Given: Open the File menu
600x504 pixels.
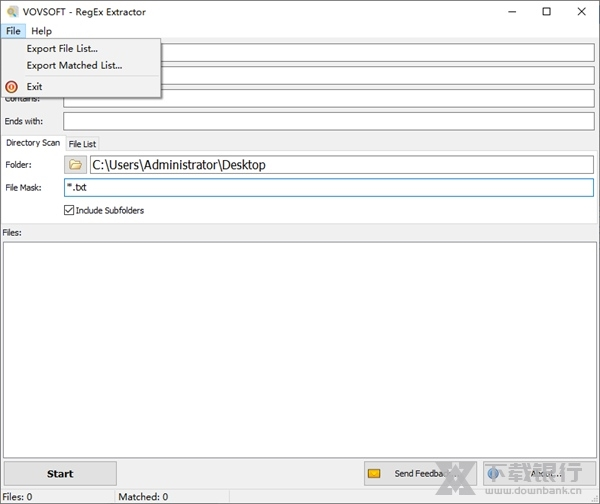Looking at the screenshot, I should 13,31.
